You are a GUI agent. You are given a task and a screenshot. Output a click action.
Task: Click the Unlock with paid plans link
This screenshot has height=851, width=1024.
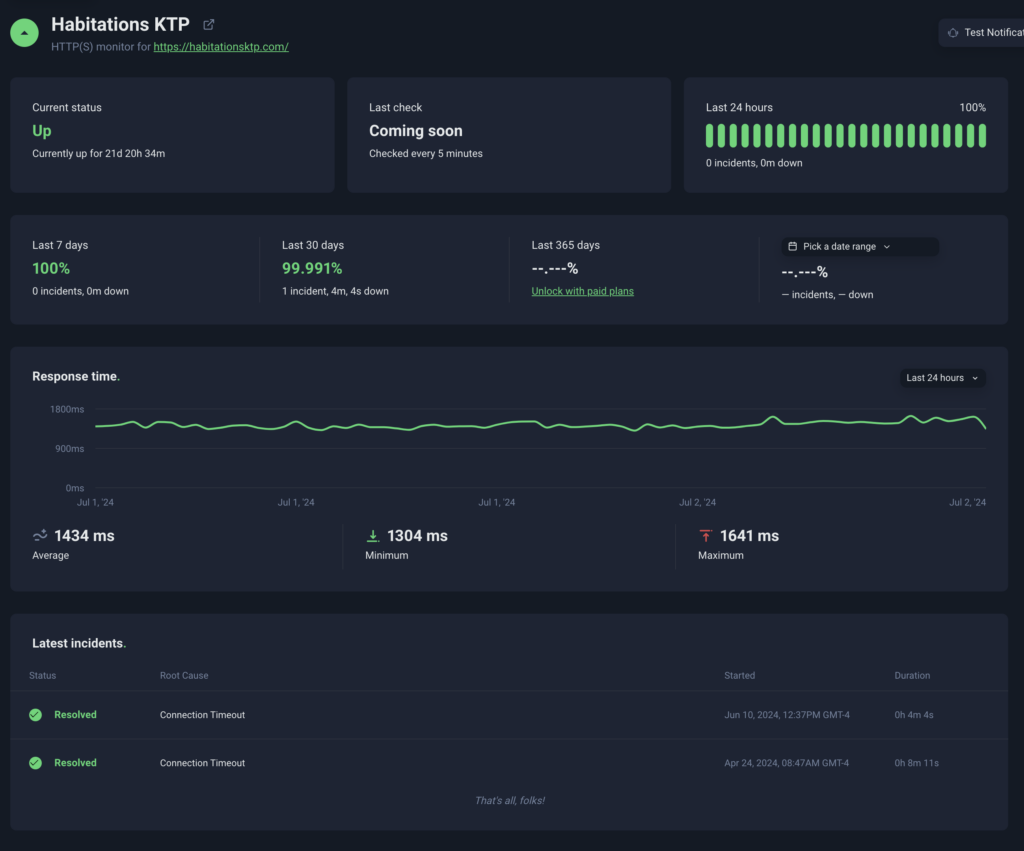pyautogui.click(x=582, y=291)
